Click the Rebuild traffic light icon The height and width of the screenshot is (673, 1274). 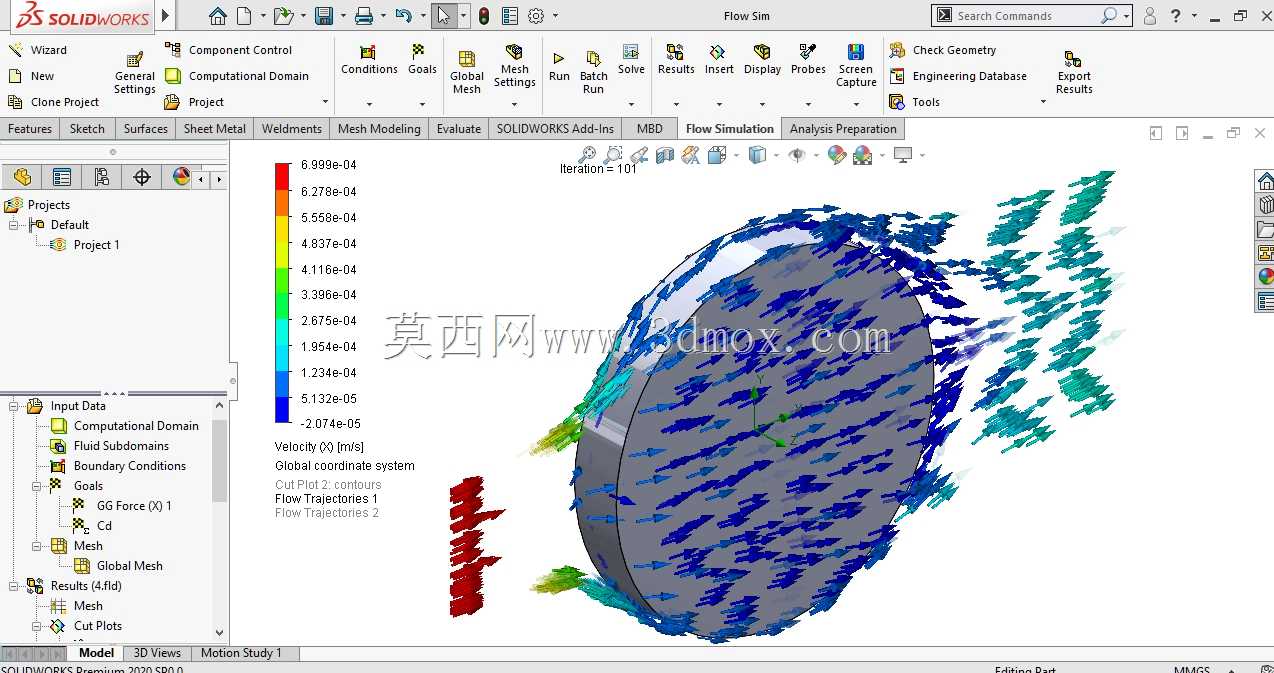484,16
